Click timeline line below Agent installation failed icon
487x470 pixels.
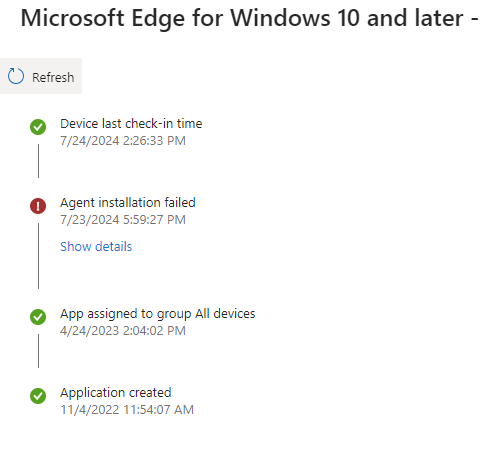pyautogui.click(x=38, y=256)
